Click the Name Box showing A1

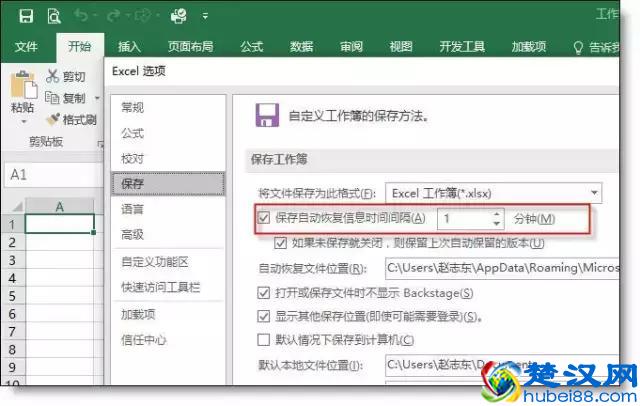[53, 175]
